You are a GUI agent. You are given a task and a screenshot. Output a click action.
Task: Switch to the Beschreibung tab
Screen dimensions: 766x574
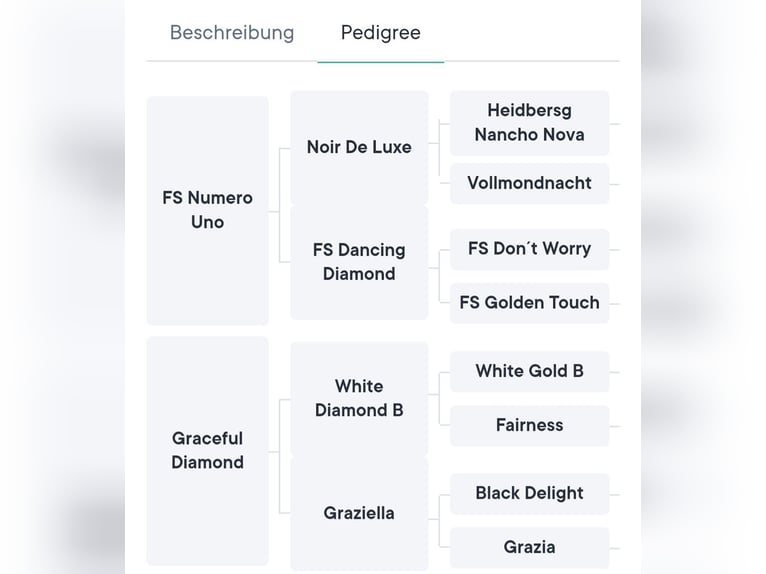(x=232, y=33)
